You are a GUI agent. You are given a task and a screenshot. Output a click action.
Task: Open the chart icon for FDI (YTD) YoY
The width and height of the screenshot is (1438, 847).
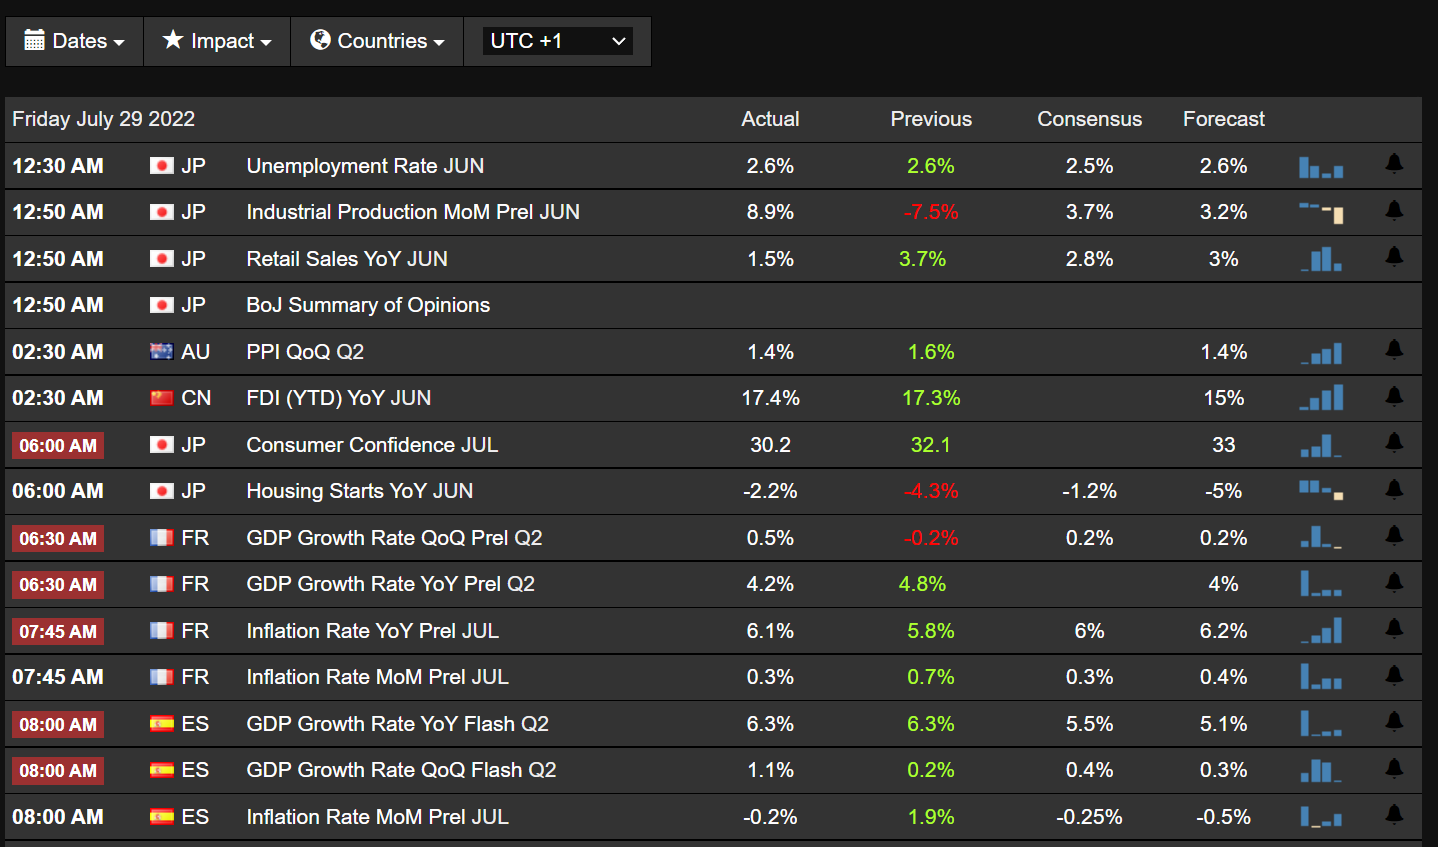(1321, 399)
